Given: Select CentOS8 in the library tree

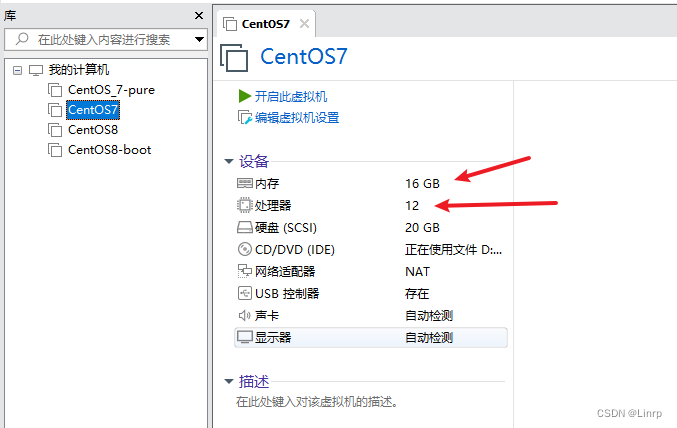Looking at the screenshot, I should (x=93, y=130).
